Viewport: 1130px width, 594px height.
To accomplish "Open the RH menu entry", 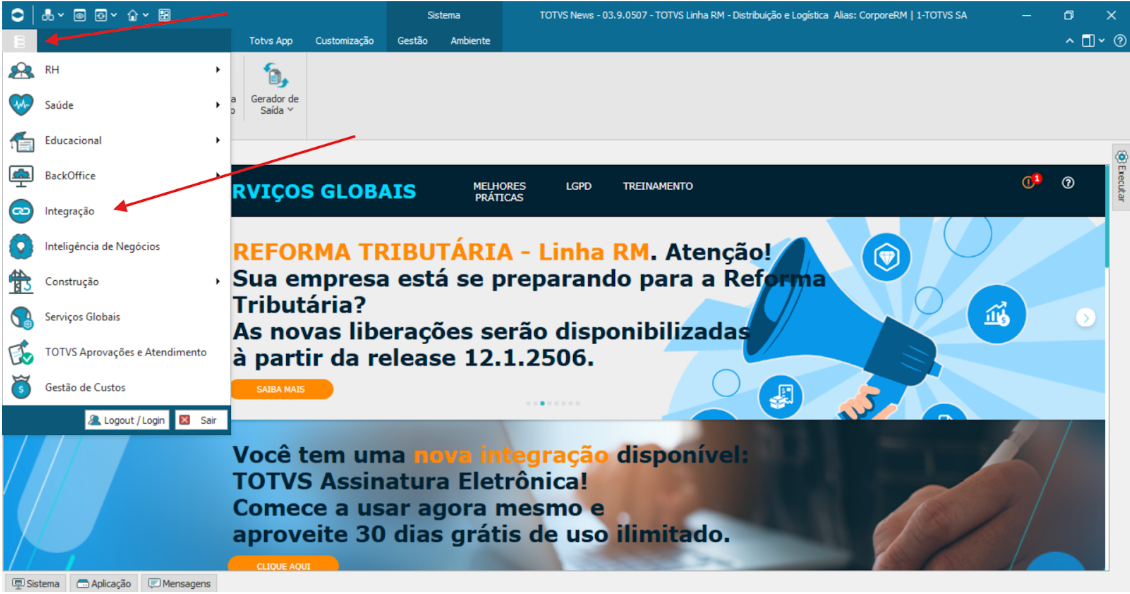I will 116,70.
